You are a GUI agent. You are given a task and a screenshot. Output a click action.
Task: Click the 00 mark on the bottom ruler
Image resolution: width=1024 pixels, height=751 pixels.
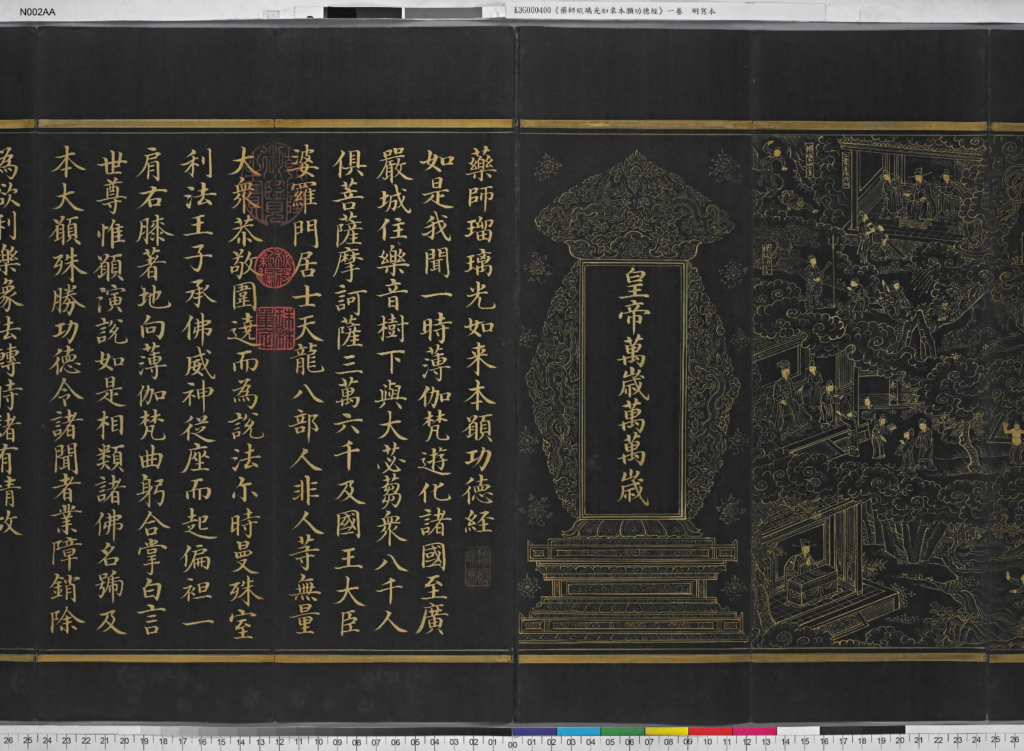point(515,743)
